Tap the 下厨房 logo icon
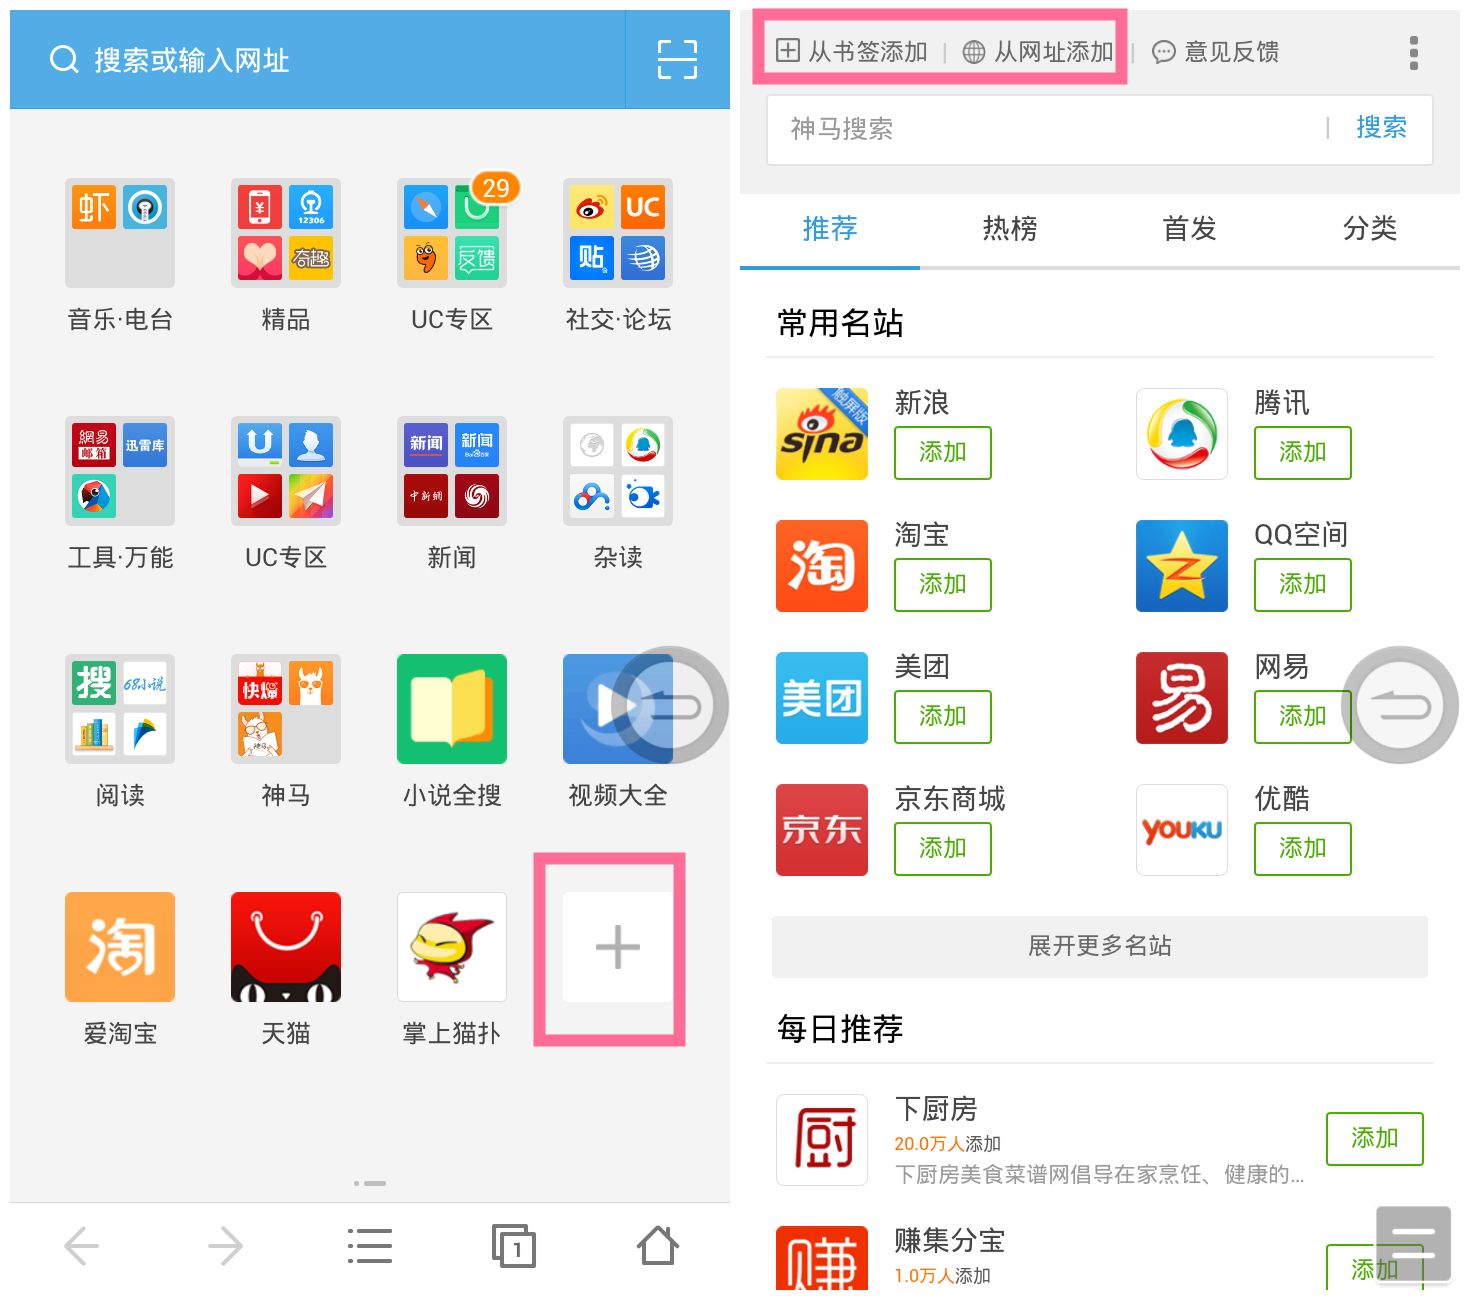Screen dimensions: 1470x1300 click(822, 1140)
